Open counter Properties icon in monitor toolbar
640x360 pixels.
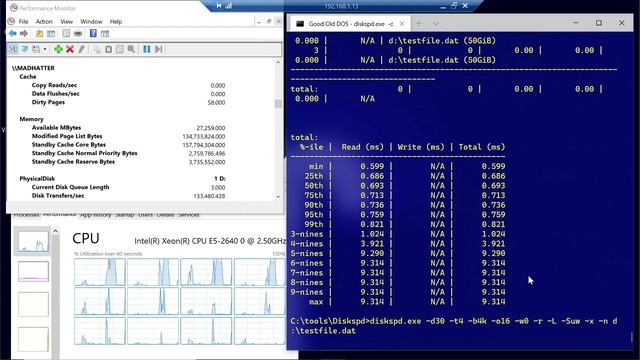coord(120,49)
